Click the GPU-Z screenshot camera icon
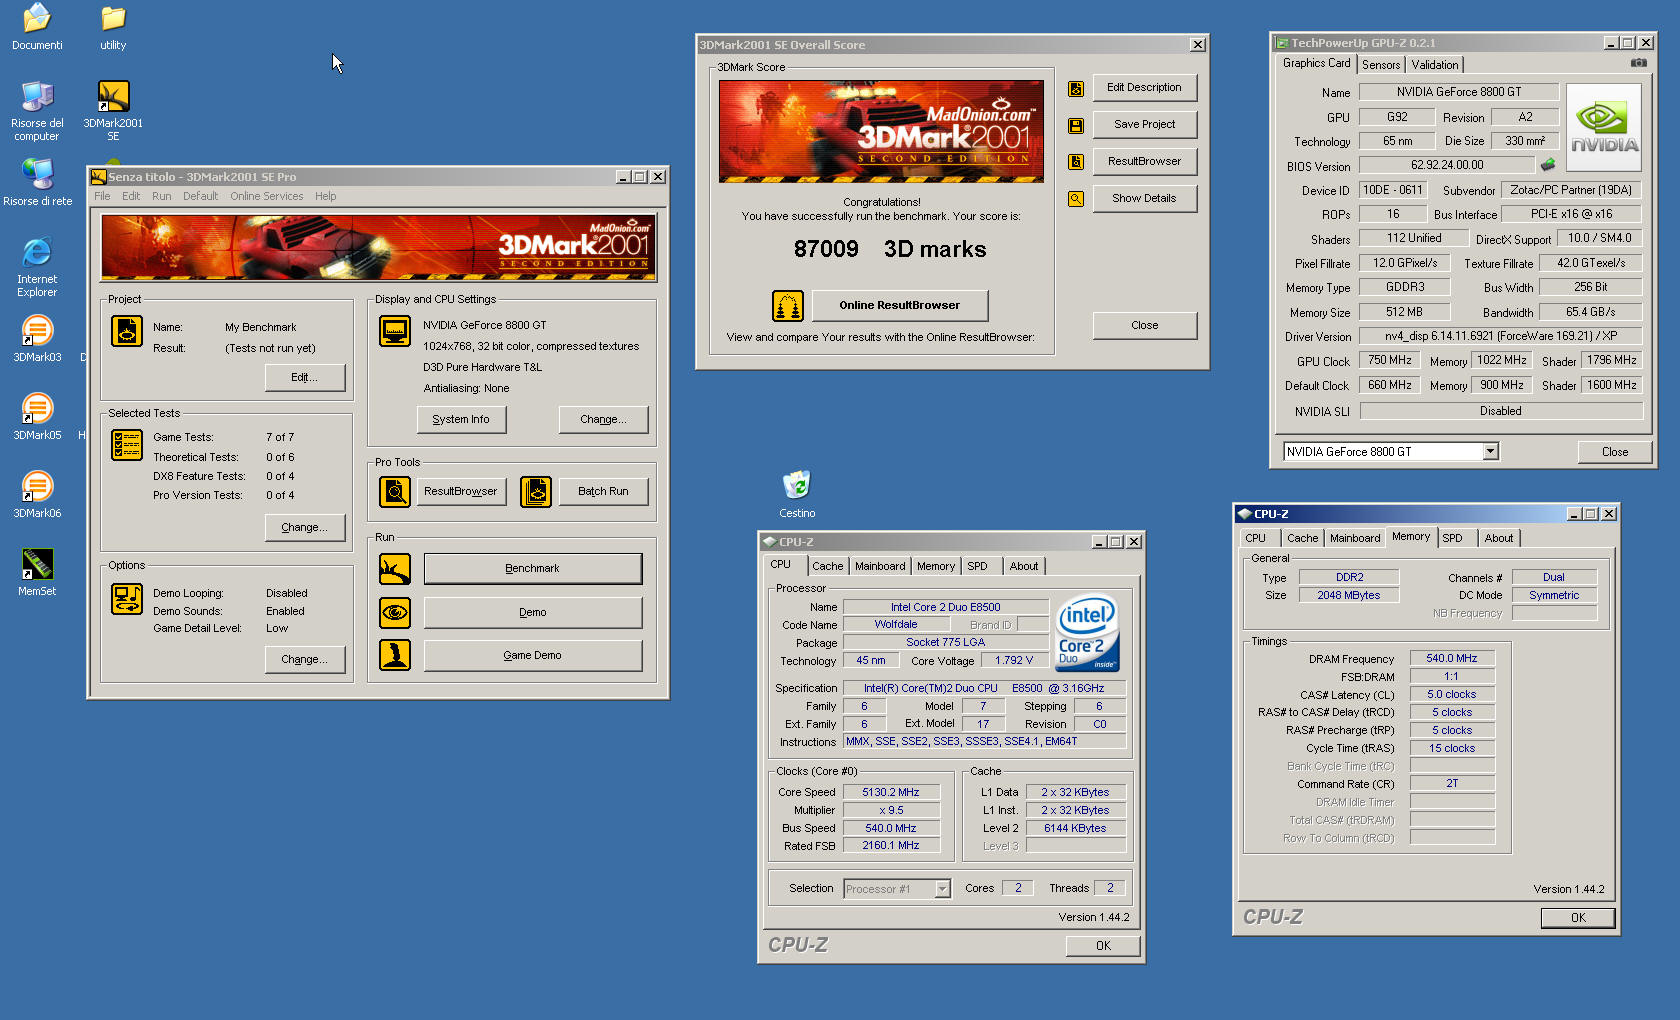1680x1020 pixels. point(1638,63)
